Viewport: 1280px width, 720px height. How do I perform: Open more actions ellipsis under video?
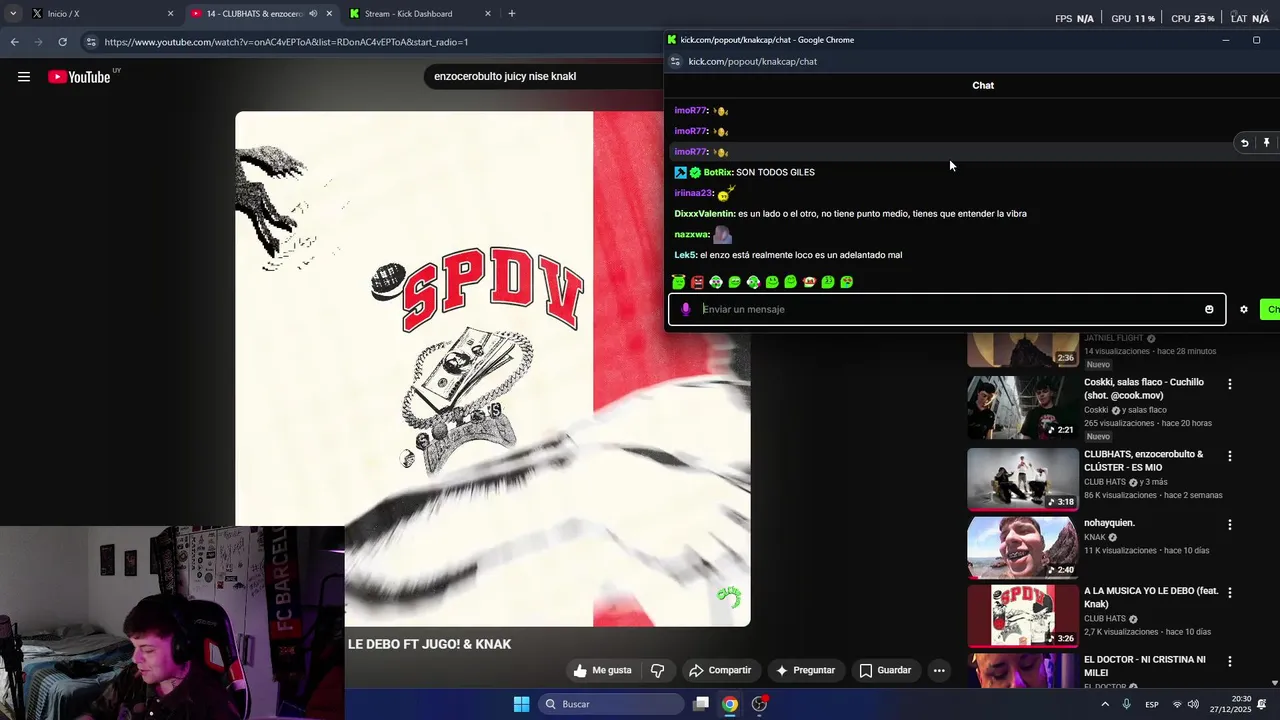[x=939, y=670]
